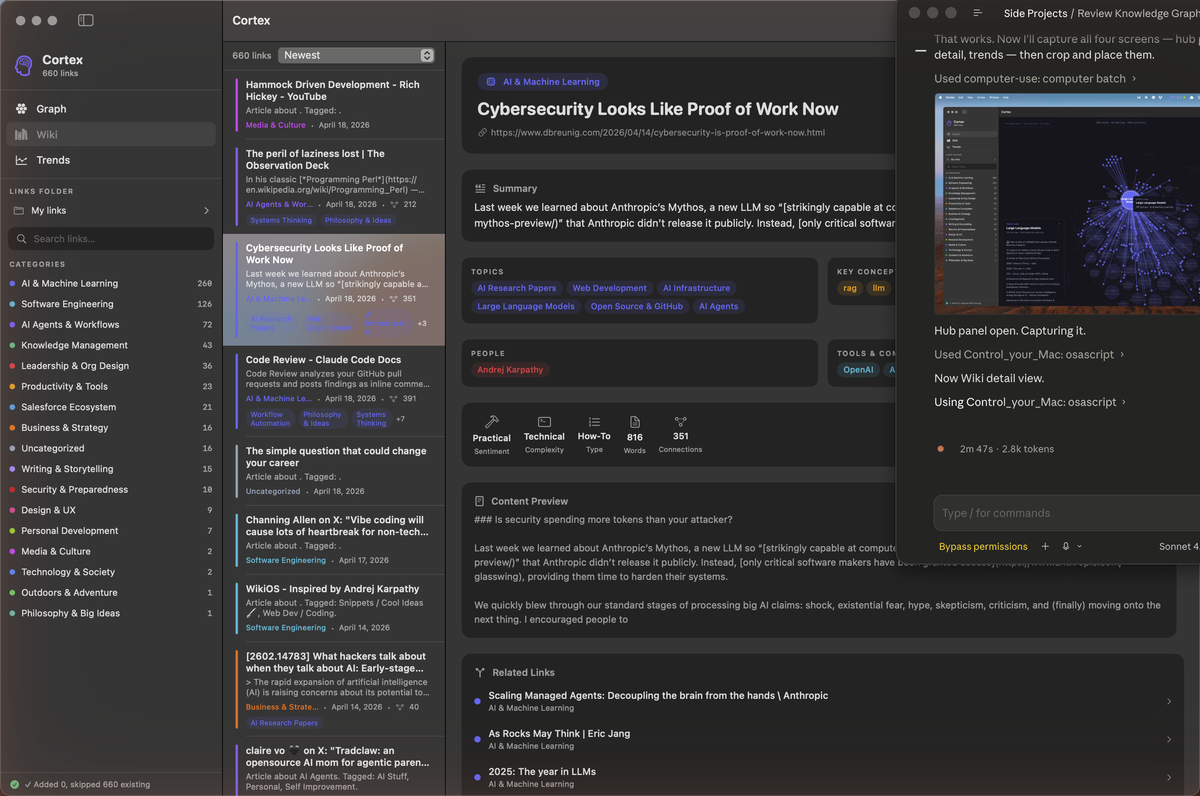
Task: Click the Bypass permissions mode link
Action: tap(983, 547)
